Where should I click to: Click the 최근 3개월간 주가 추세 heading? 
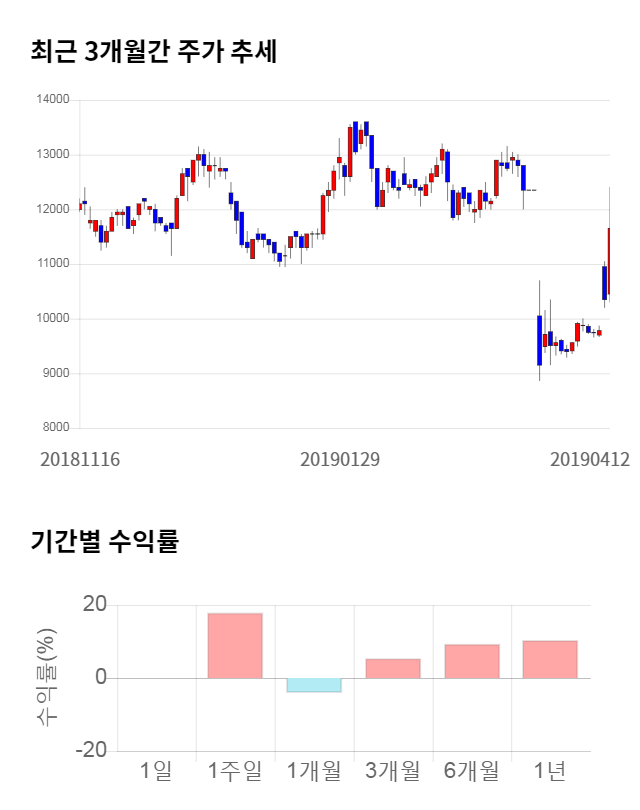pos(154,52)
